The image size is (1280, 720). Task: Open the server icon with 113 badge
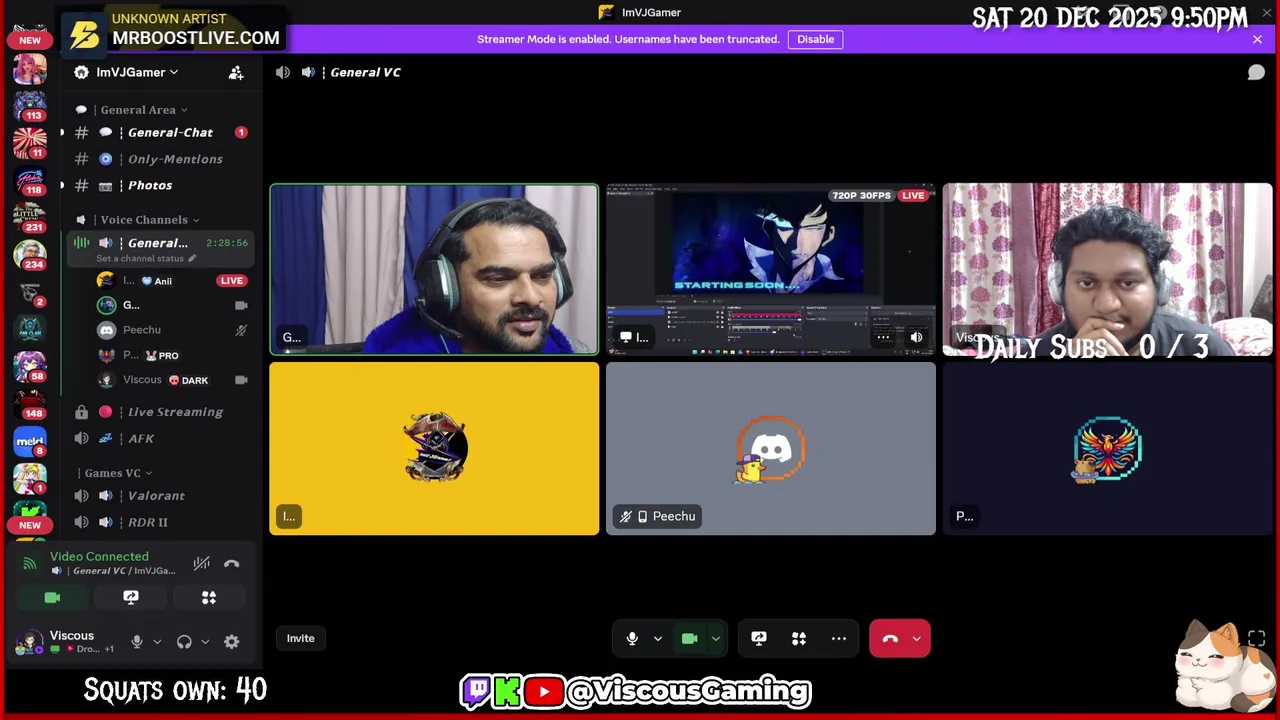click(x=30, y=105)
